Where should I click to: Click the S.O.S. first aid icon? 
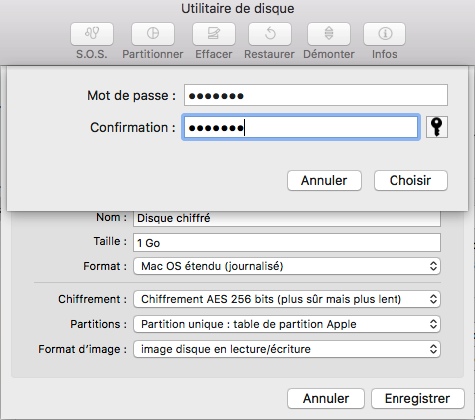pyautogui.click(x=92, y=34)
